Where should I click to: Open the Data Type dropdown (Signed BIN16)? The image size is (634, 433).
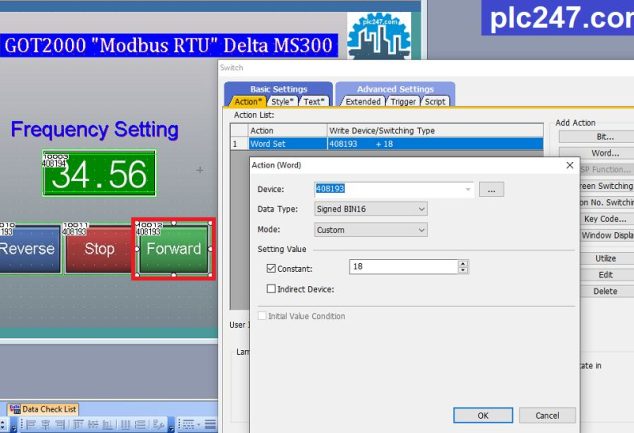[x=370, y=209]
